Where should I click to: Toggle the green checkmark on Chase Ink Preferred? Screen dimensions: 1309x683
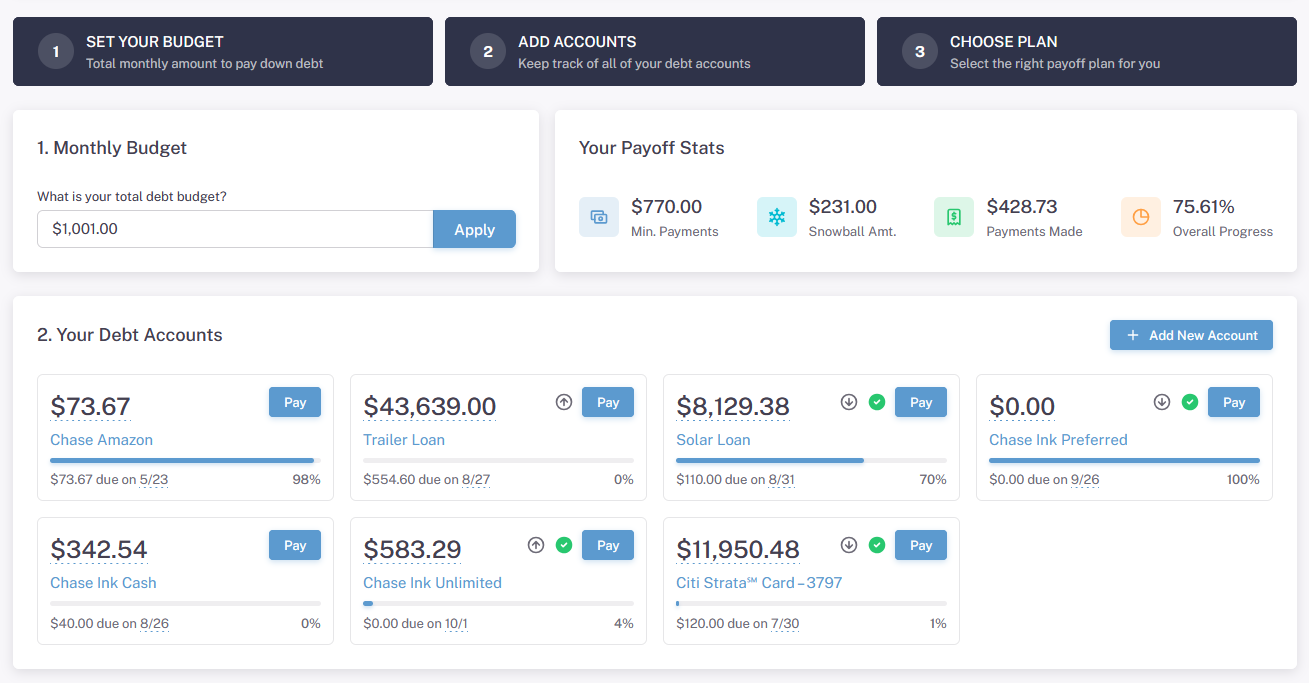tap(1190, 402)
